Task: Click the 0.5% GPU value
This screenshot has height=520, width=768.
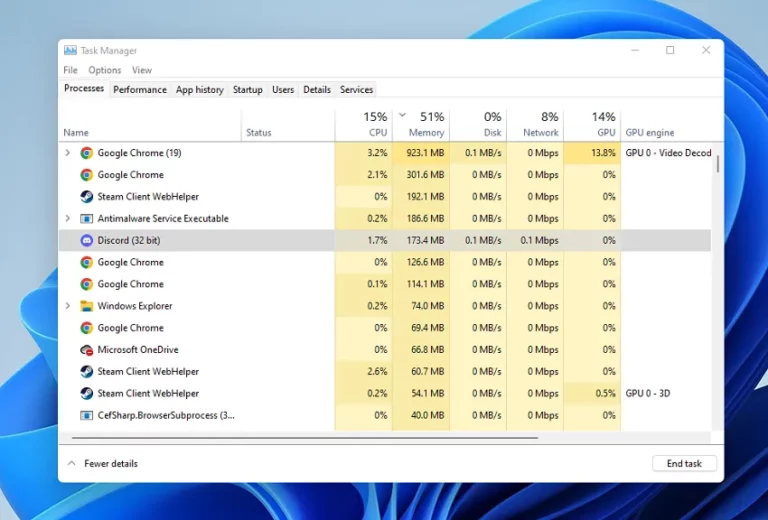Action: click(x=605, y=393)
